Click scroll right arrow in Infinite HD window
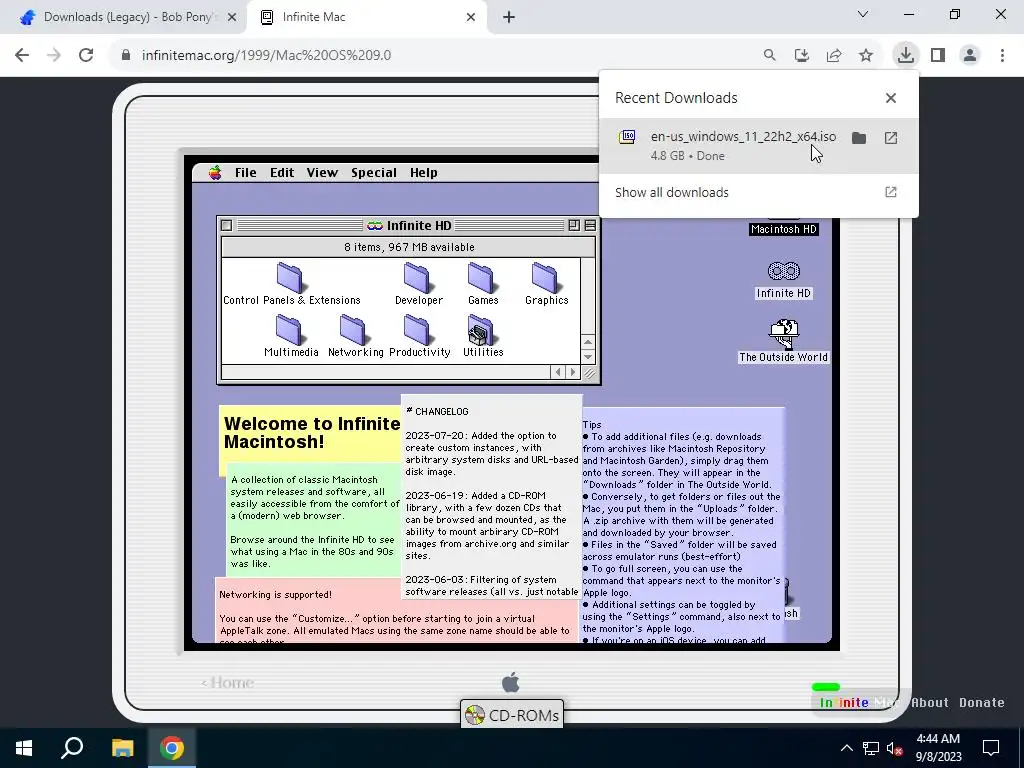 pyautogui.click(x=573, y=372)
